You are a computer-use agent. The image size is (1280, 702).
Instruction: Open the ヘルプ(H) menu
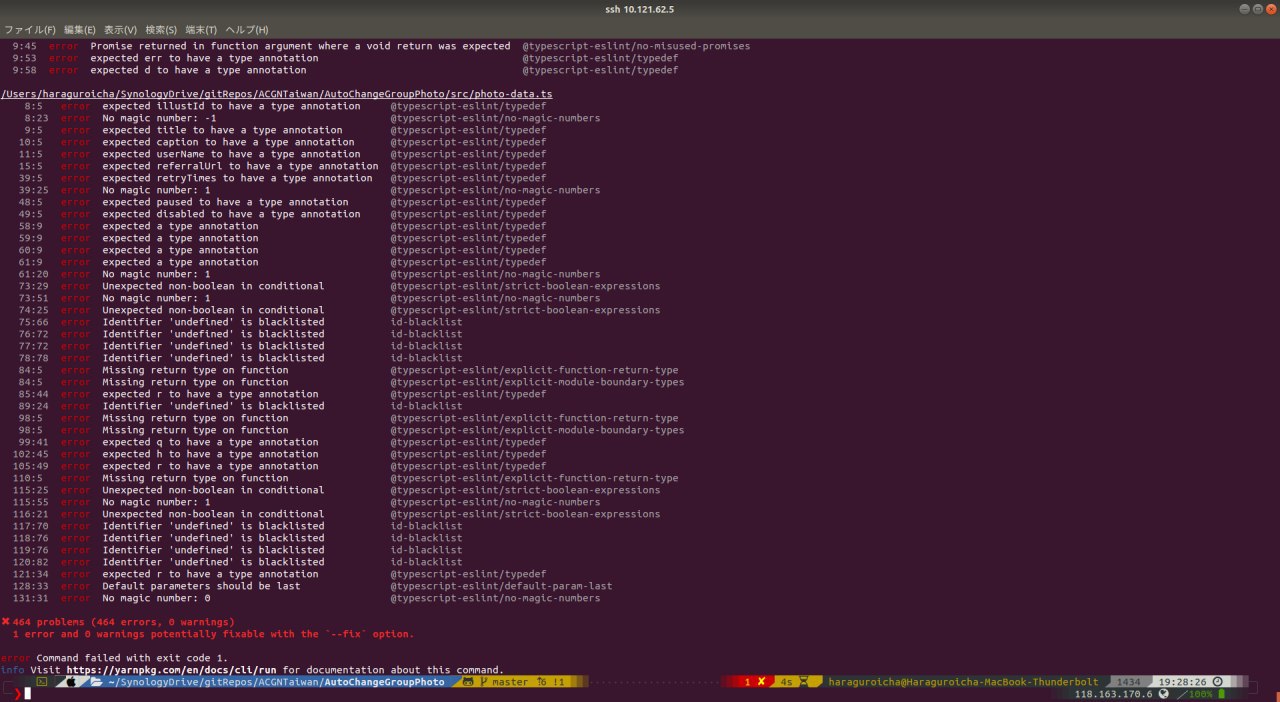(247, 30)
